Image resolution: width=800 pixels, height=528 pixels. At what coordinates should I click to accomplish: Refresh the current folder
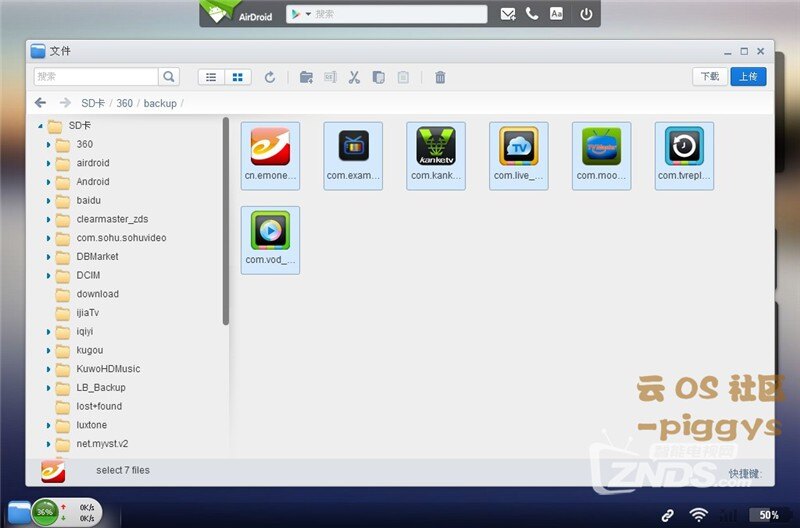point(270,77)
